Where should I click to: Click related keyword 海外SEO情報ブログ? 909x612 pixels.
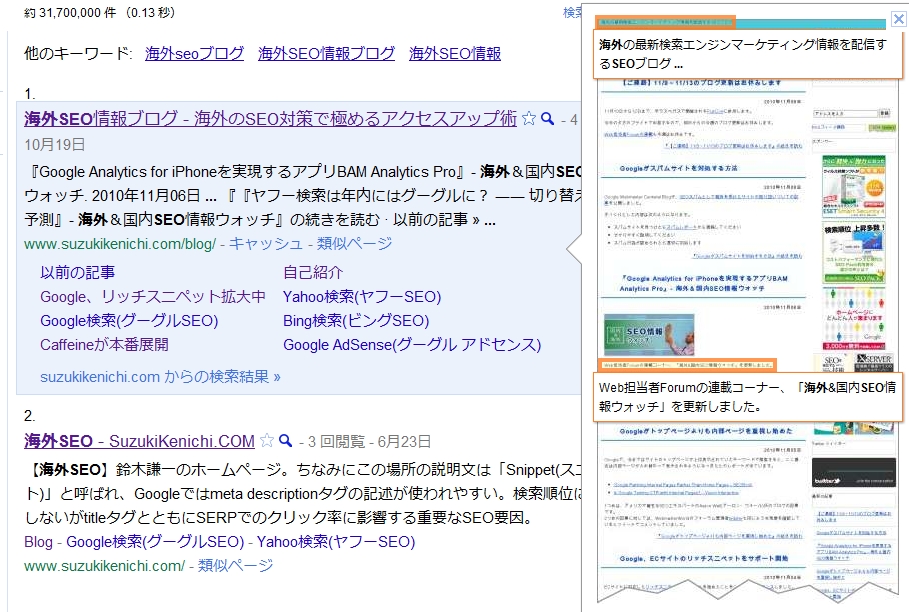point(326,54)
